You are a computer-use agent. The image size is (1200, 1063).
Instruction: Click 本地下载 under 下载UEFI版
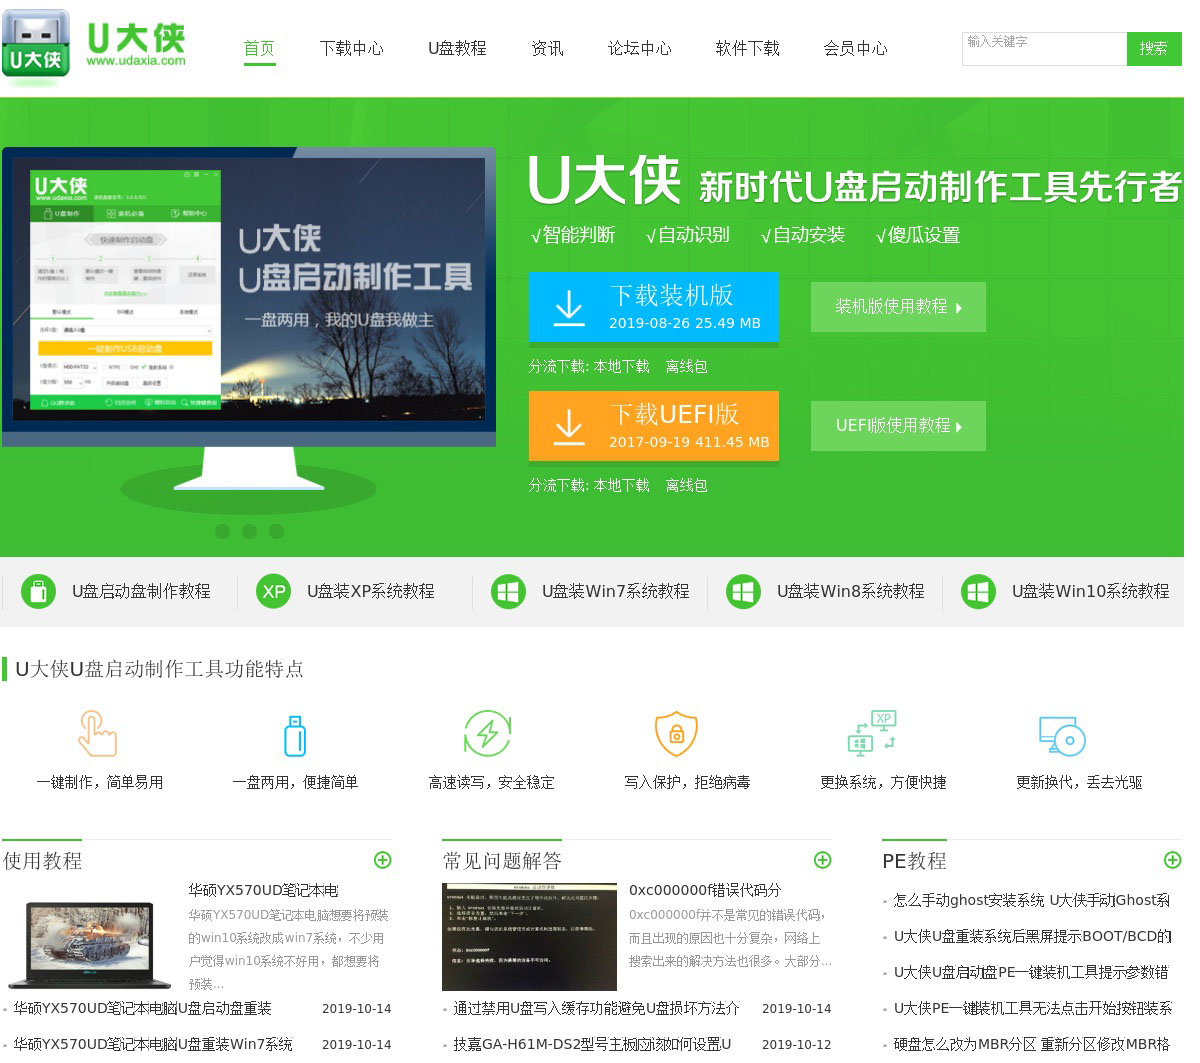point(622,485)
